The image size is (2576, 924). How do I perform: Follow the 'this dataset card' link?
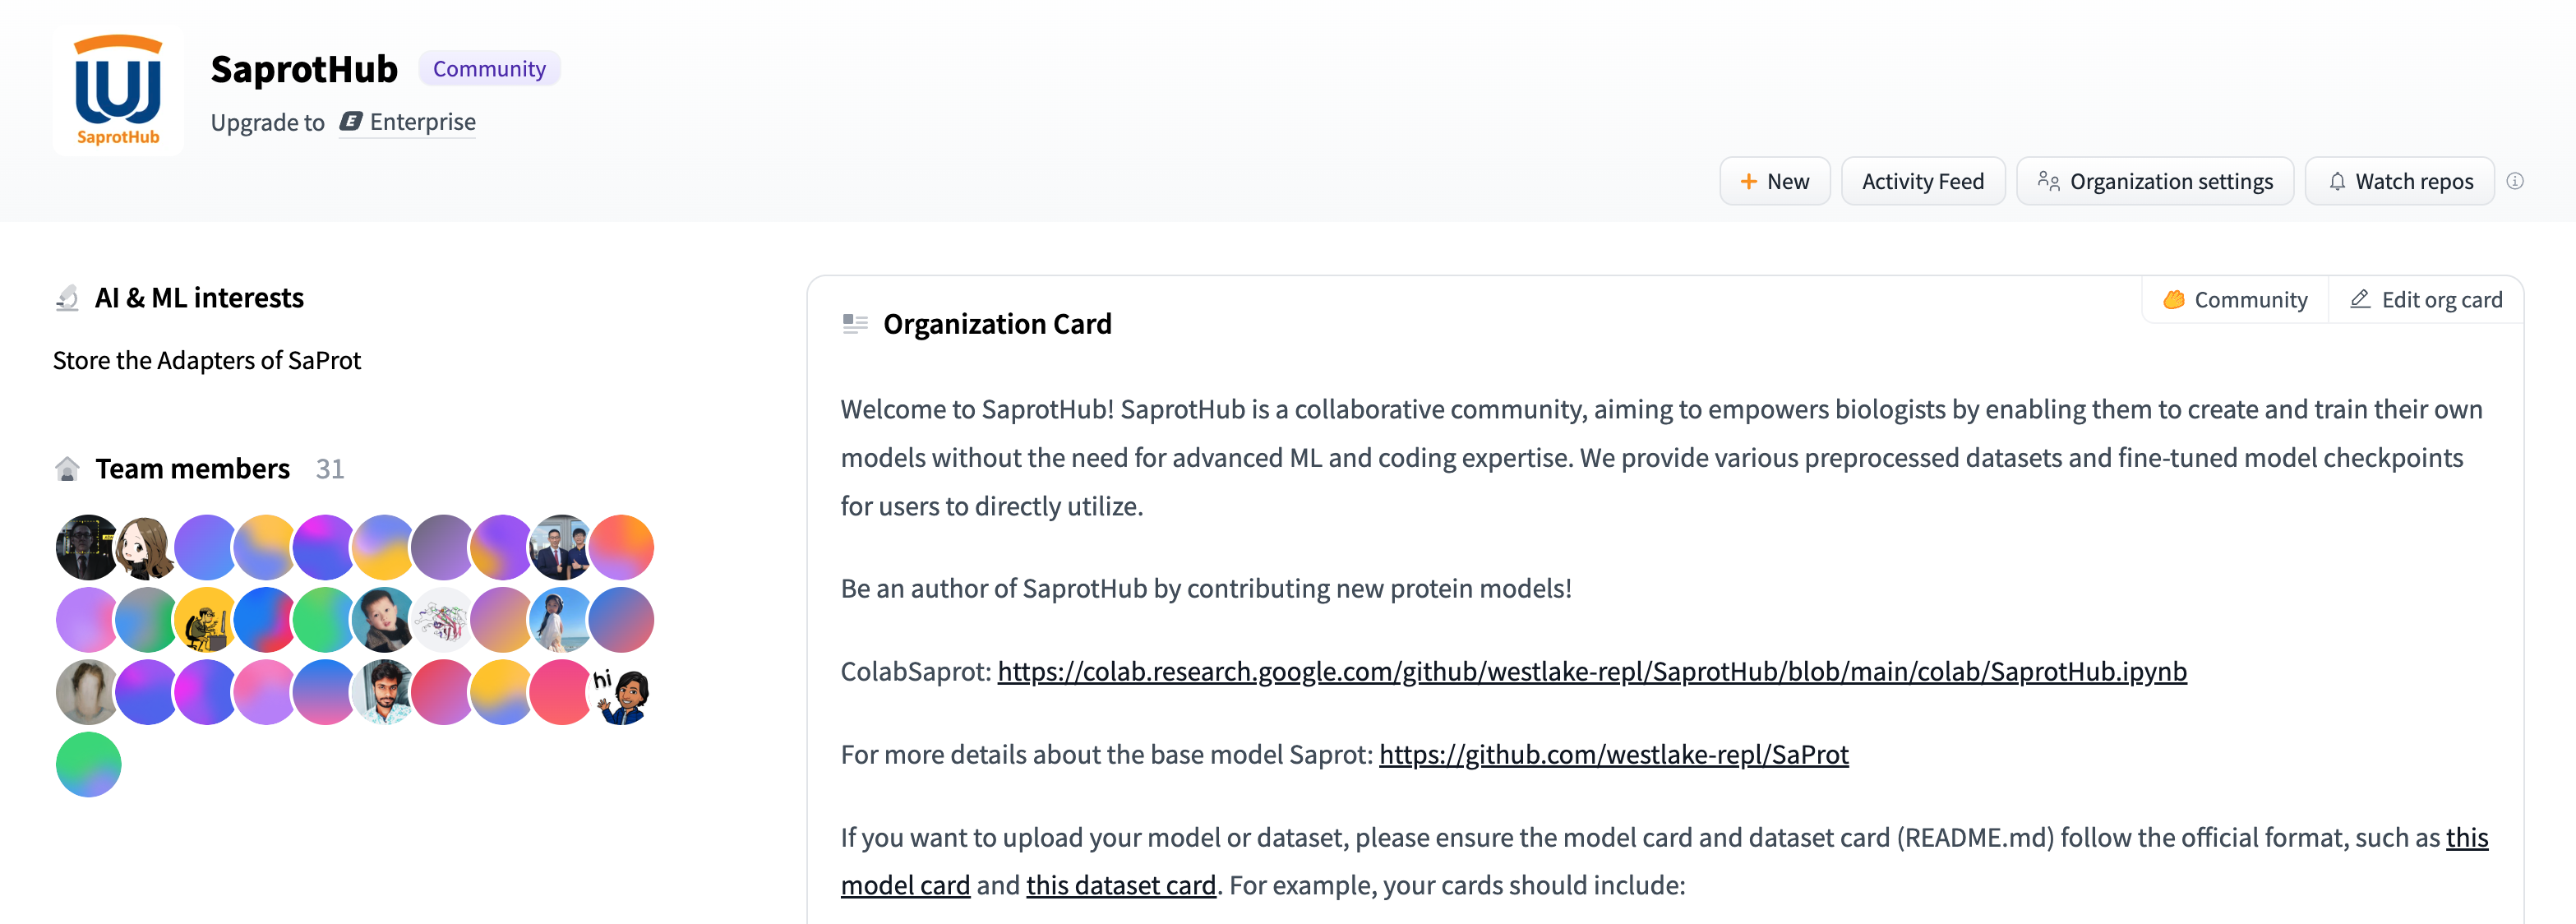coord(1120,885)
